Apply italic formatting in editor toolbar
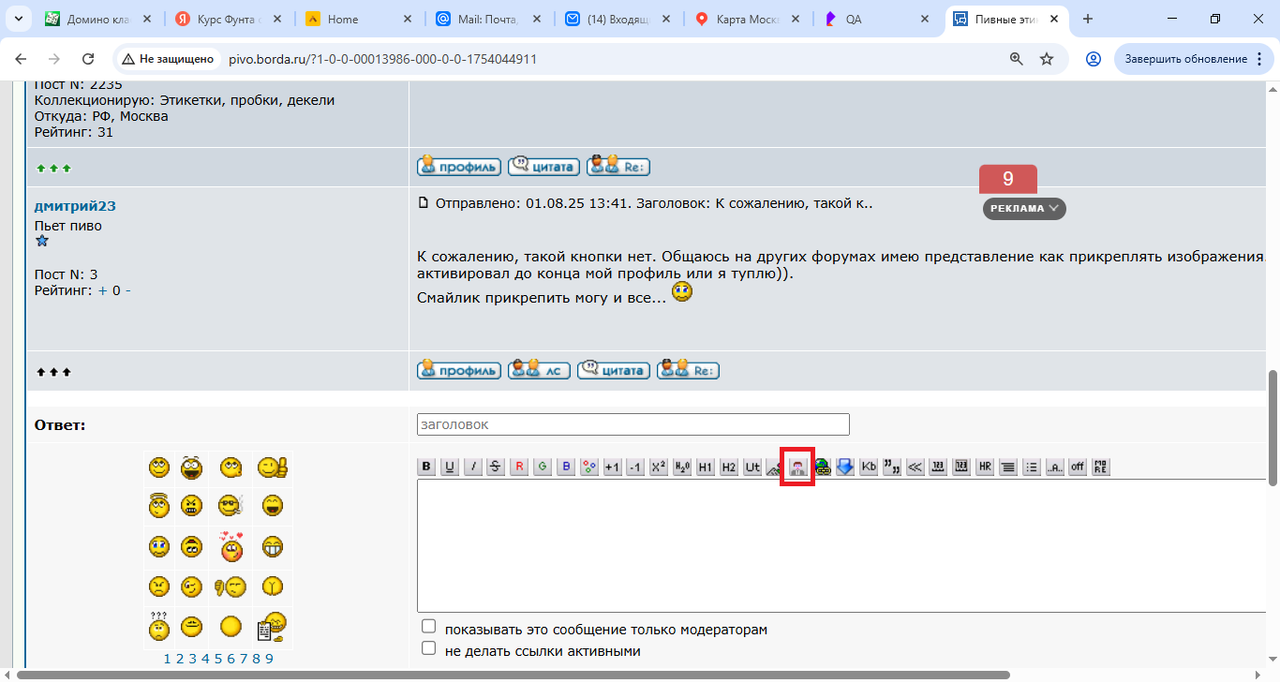The image size is (1280, 682). coord(473,467)
